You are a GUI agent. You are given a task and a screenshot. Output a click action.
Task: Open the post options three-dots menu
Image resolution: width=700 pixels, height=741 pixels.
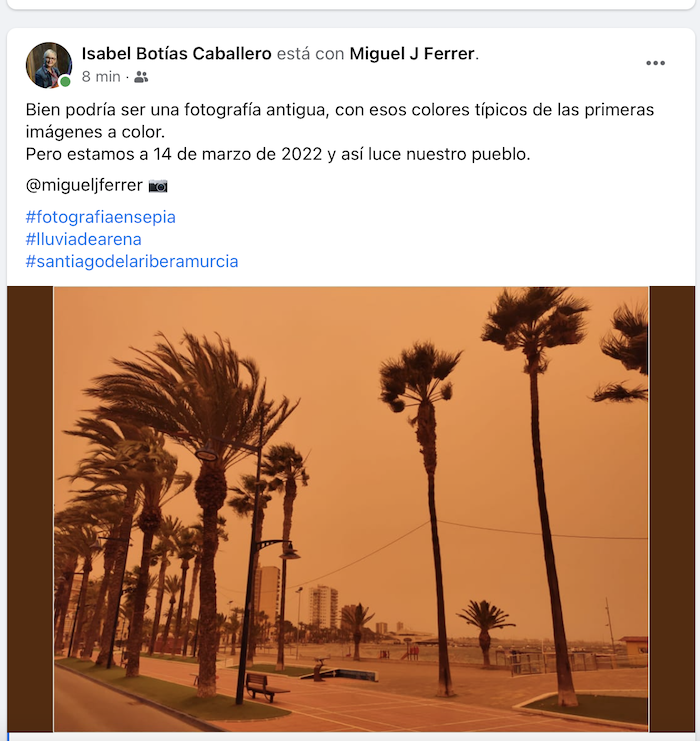coord(655,63)
